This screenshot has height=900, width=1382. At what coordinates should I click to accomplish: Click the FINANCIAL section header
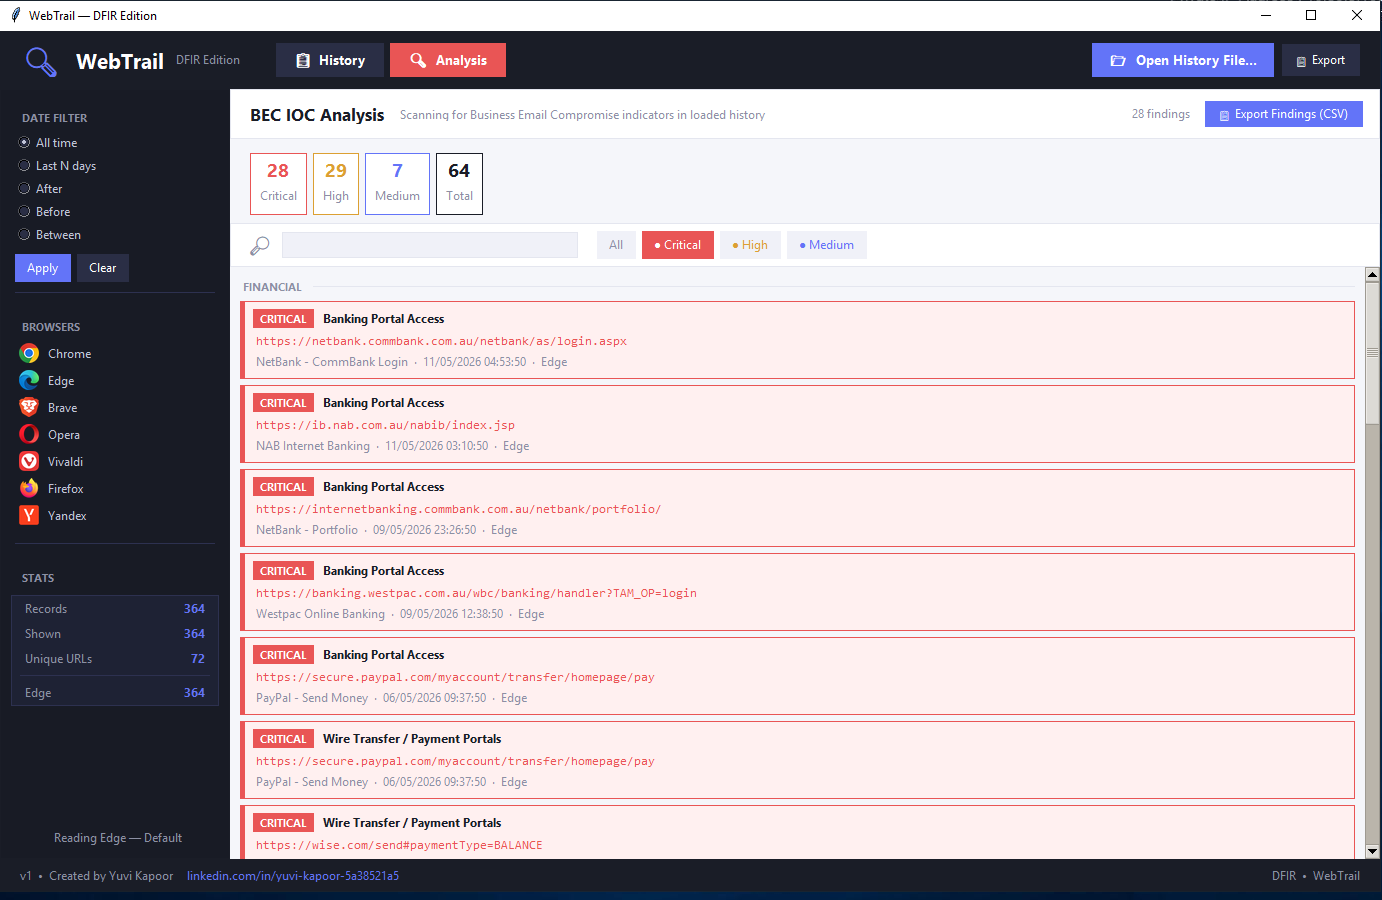click(x=272, y=287)
